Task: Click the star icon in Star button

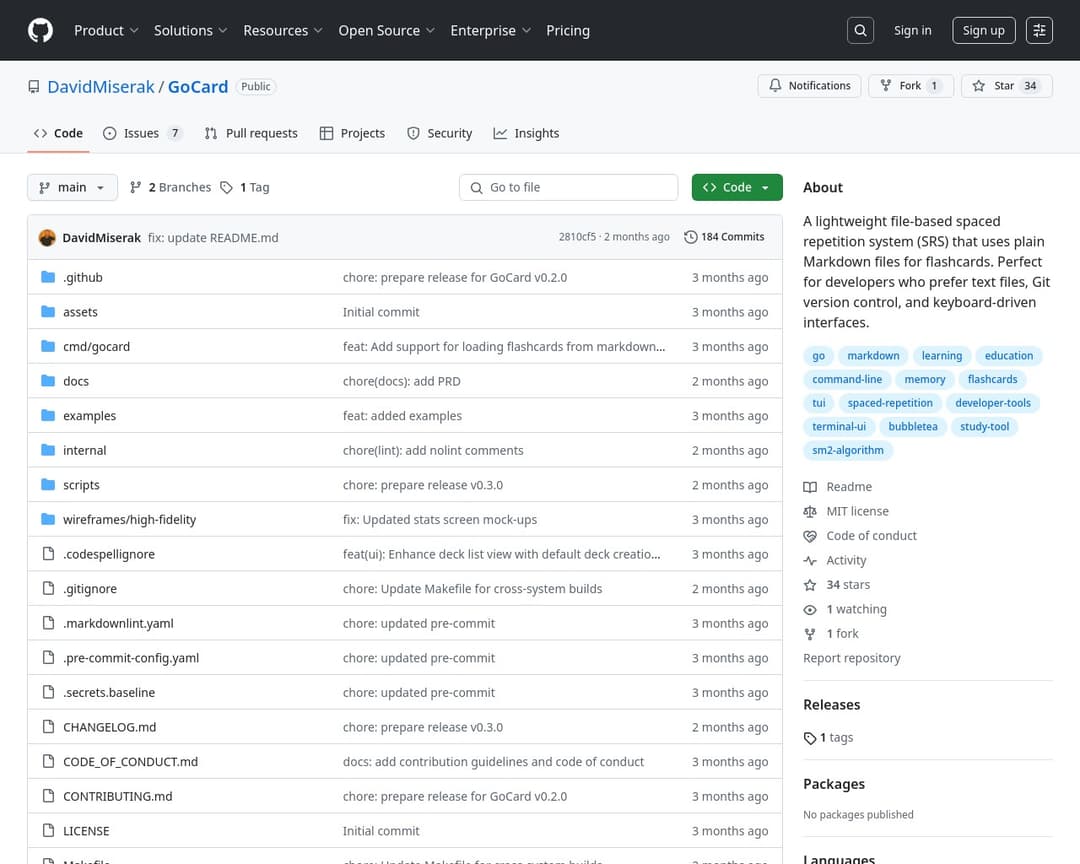Action: click(x=978, y=85)
